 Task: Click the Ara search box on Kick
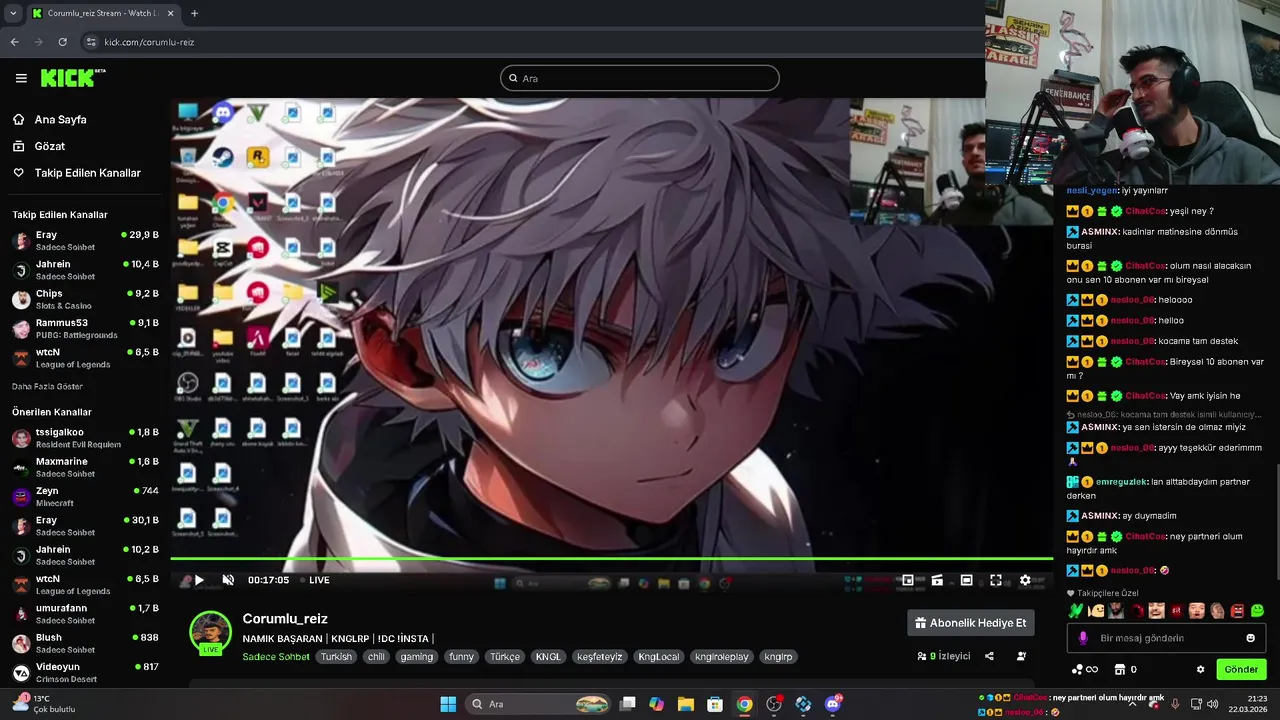click(640, 78)
